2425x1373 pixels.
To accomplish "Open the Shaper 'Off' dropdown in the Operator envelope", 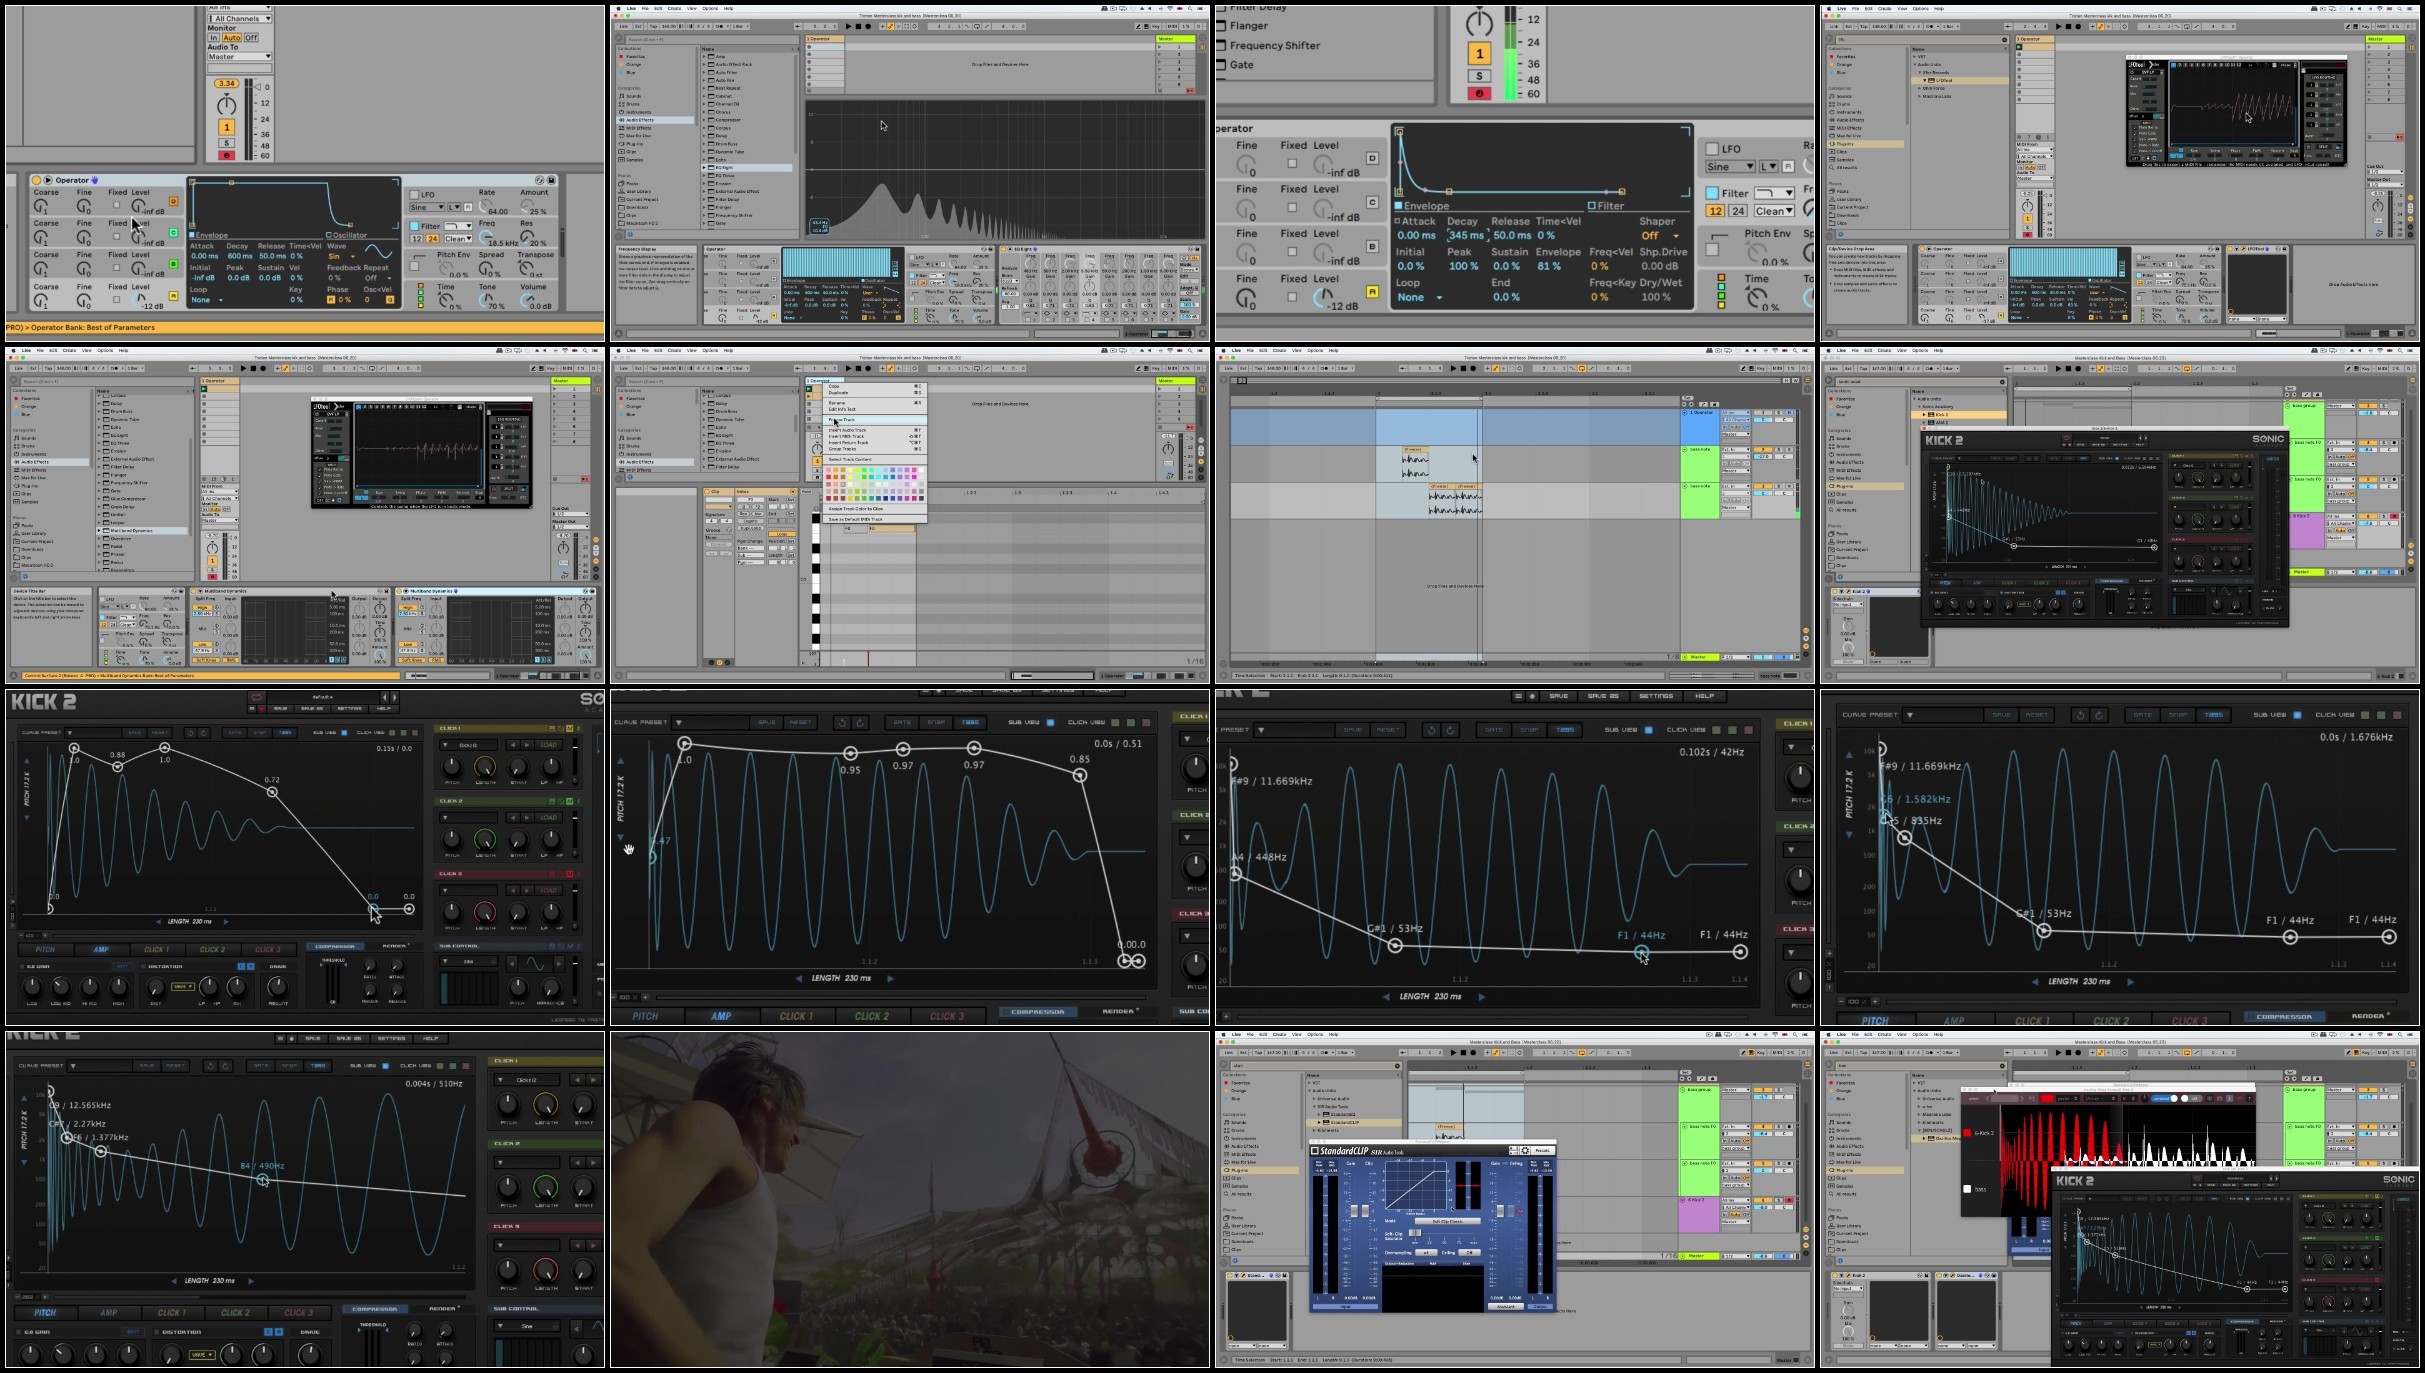I will (x=1660, y=236).
